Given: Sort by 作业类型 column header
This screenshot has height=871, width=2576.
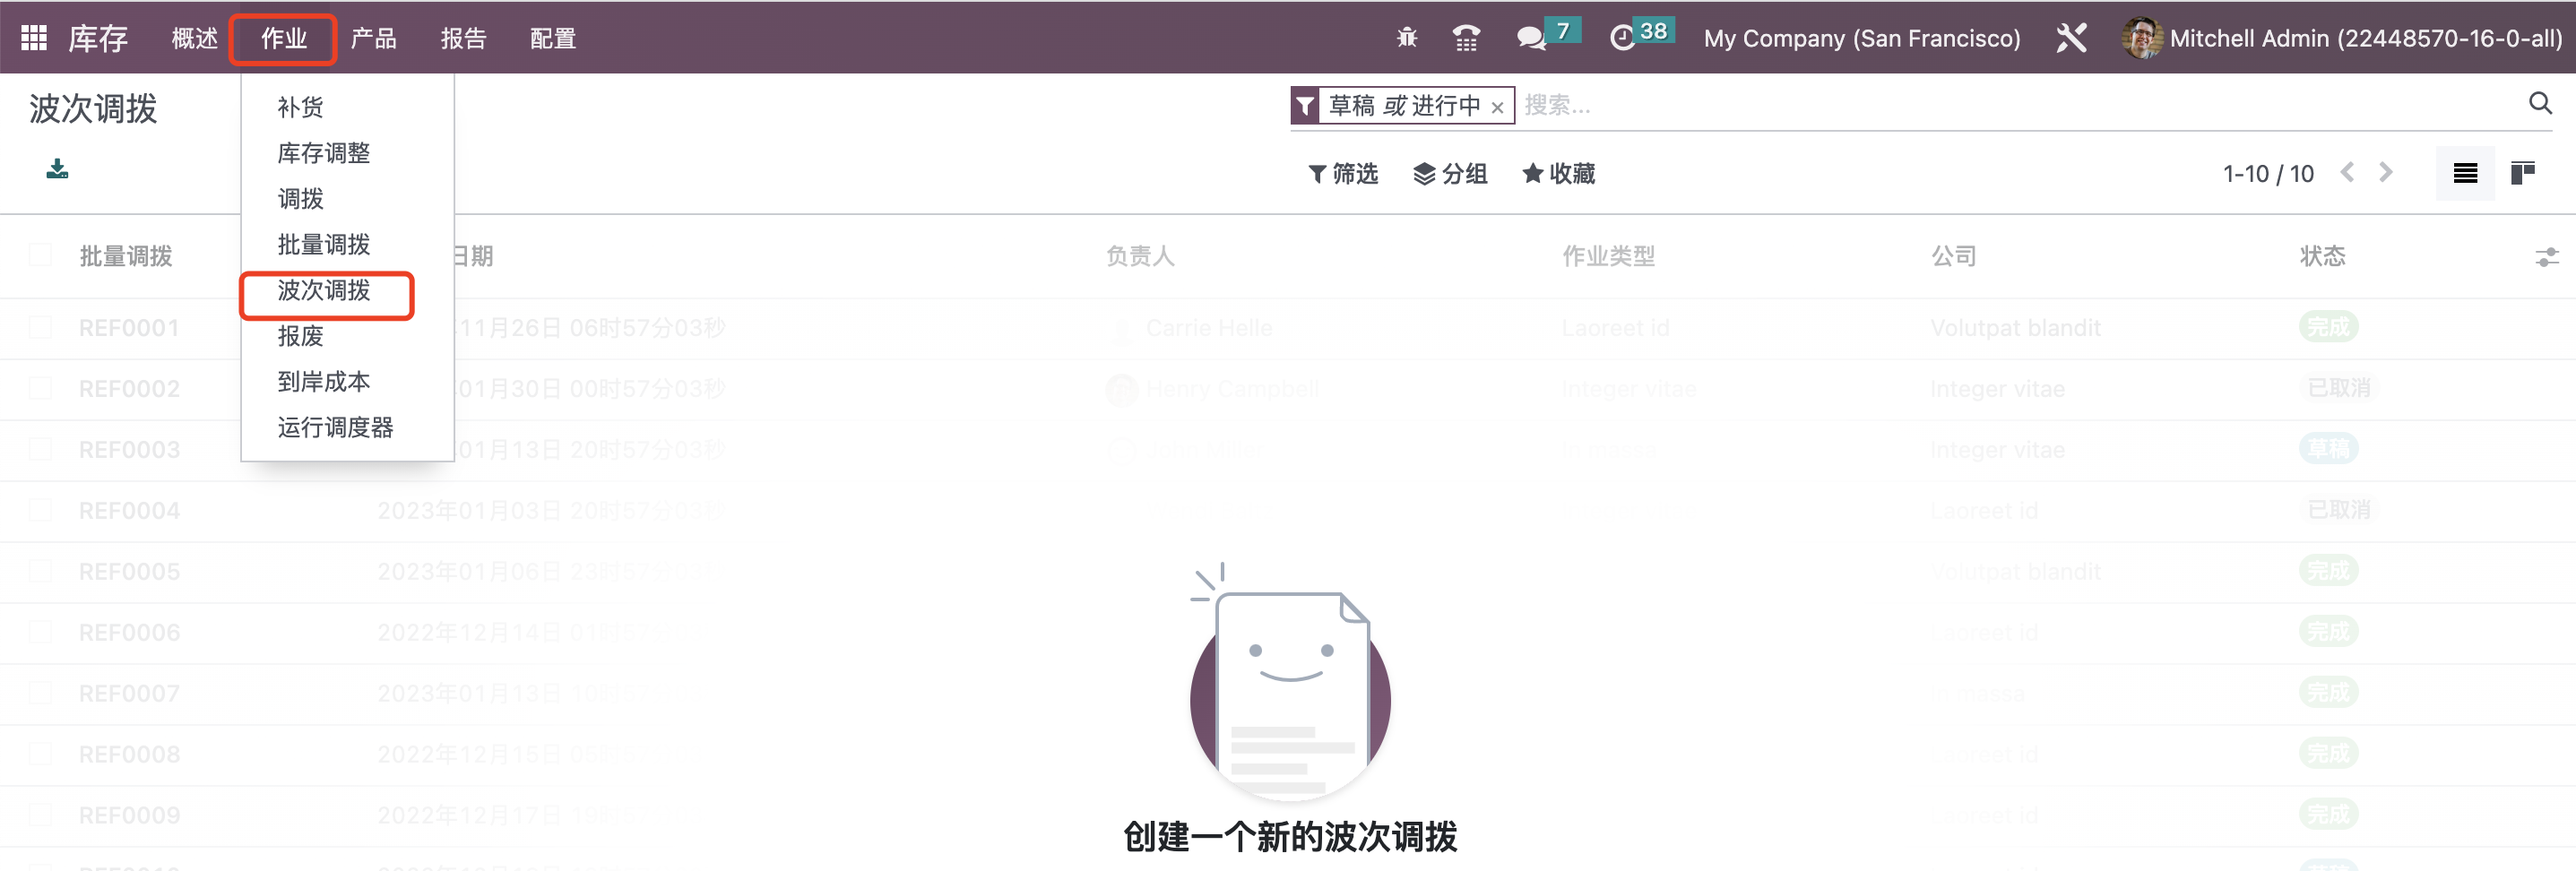Looking at the screenshot, I should click(x=1609, y=256).
